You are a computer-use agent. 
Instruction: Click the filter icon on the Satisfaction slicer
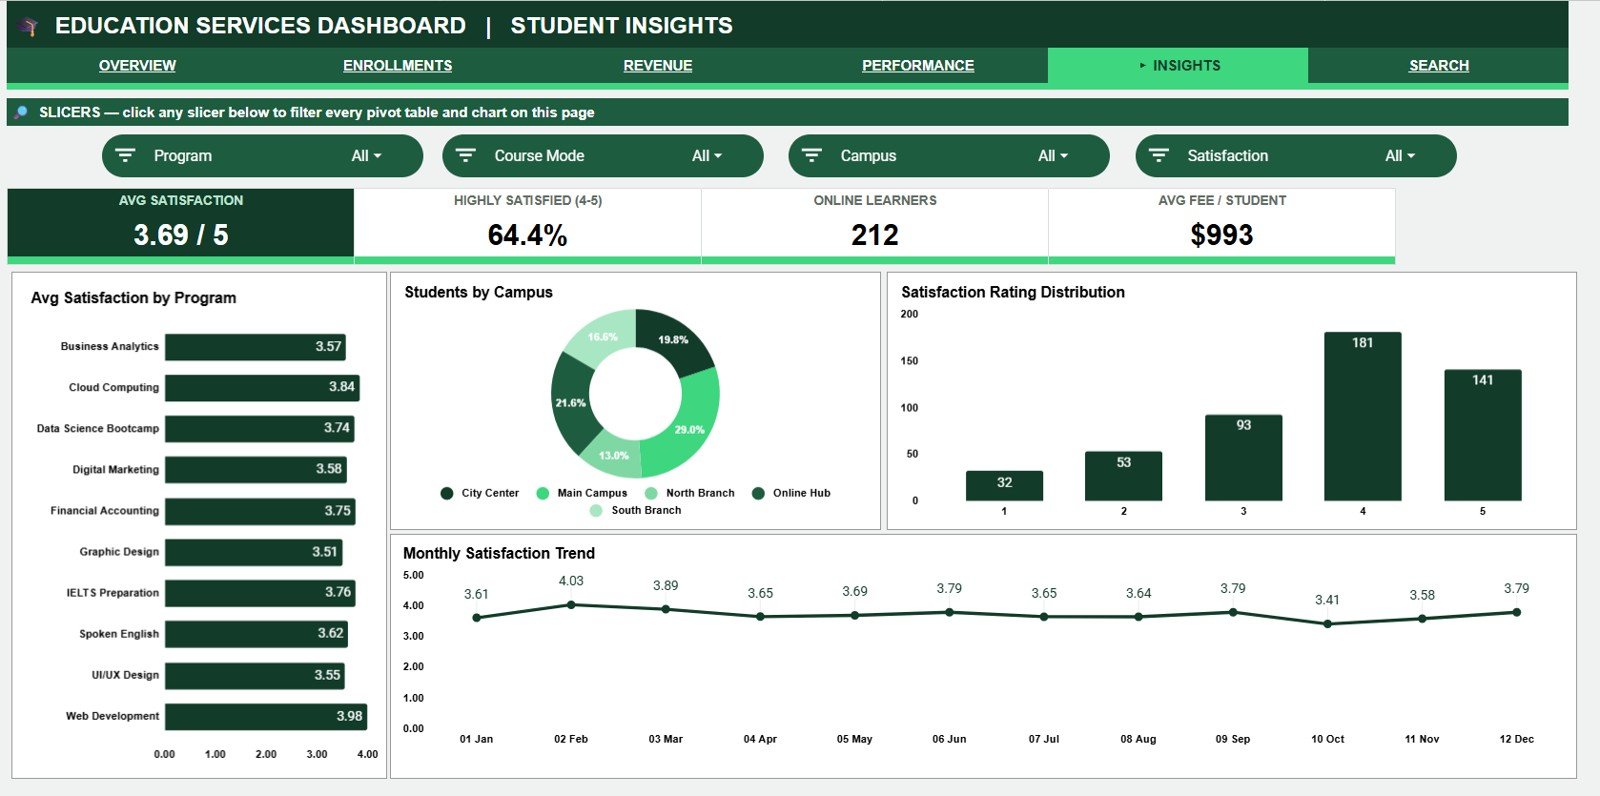tap(1159, 156)
